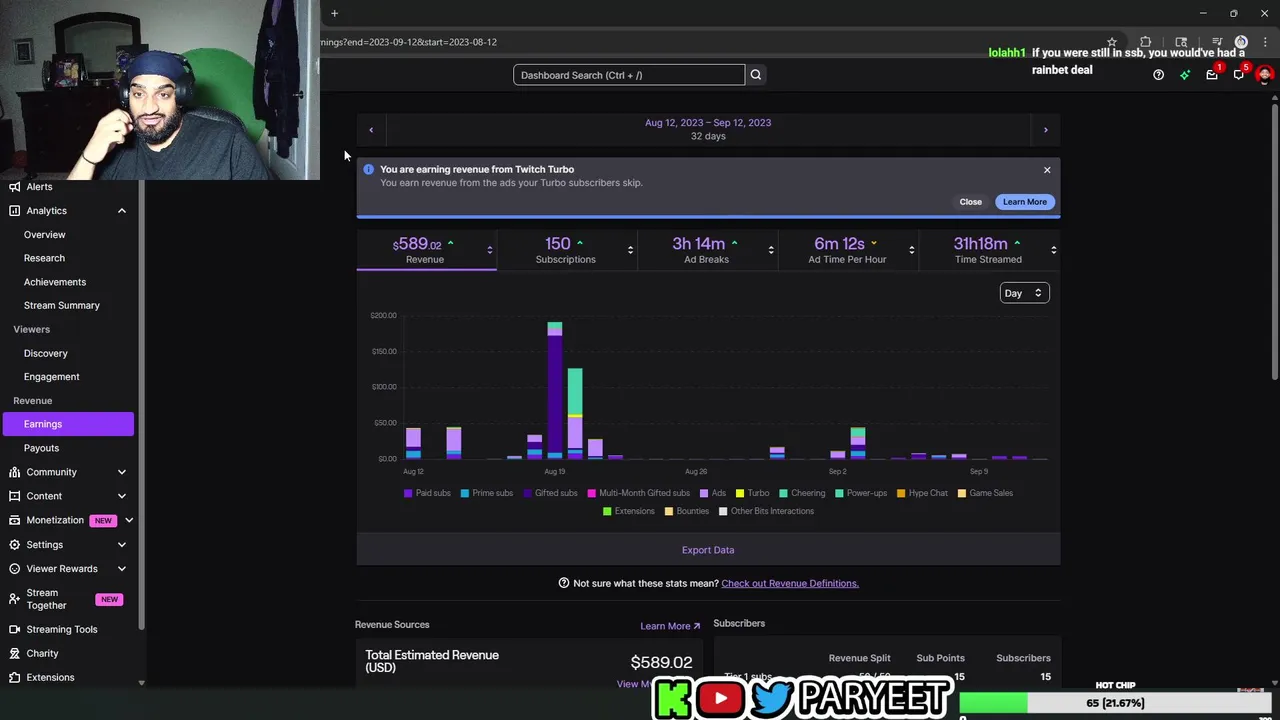
Task: Toggle Power-ups legend series
Action: (x=861, y=493)
